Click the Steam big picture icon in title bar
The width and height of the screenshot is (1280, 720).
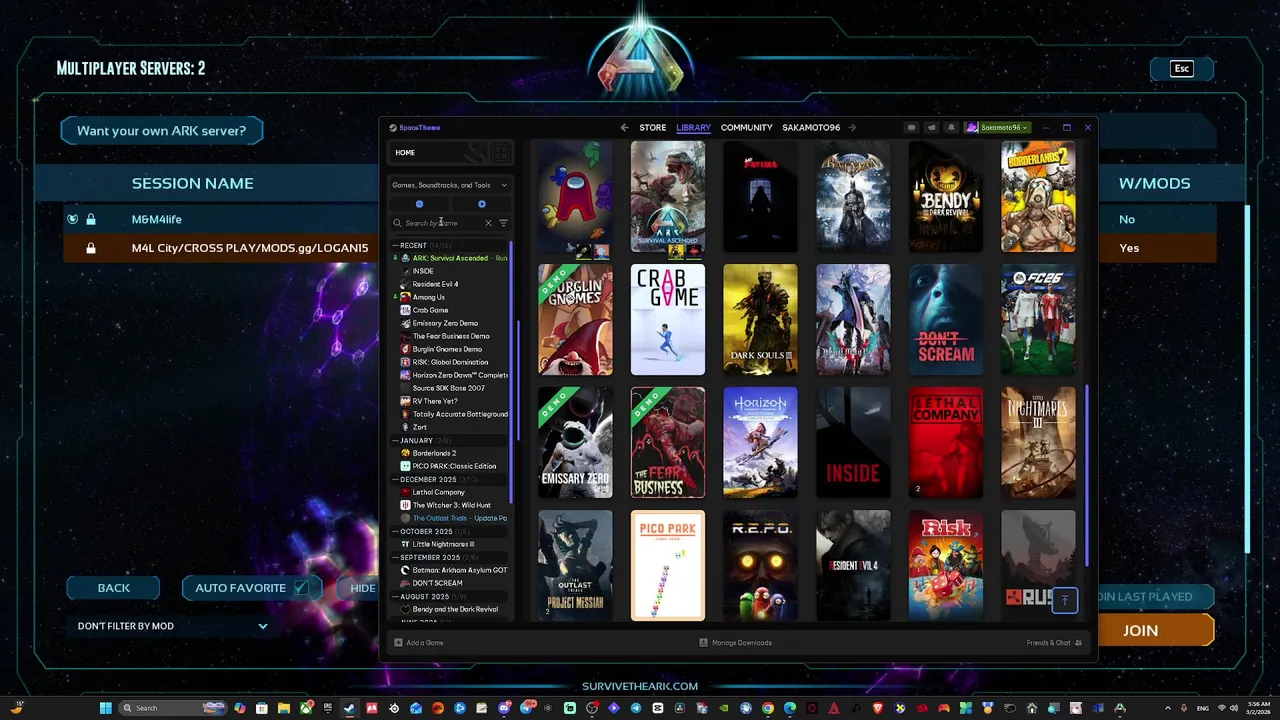pyautogui.click(x=911, y=128)
